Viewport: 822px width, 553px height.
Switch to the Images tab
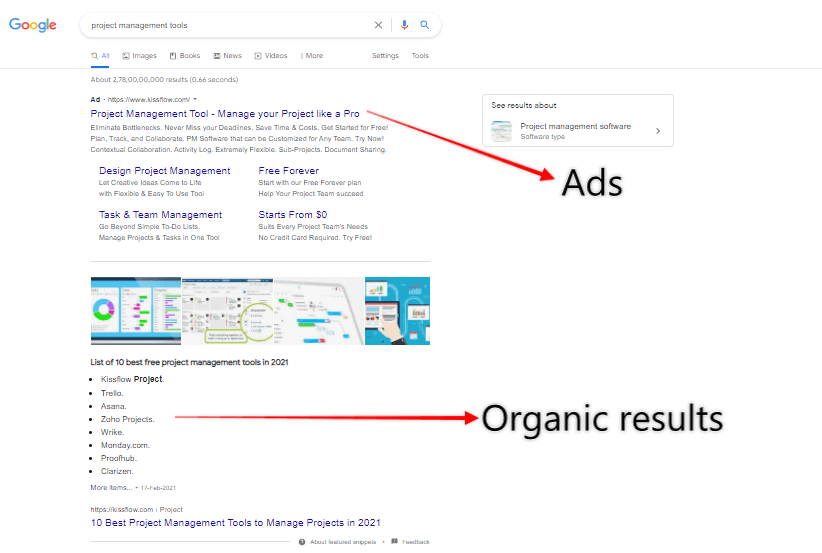point(139,56)
